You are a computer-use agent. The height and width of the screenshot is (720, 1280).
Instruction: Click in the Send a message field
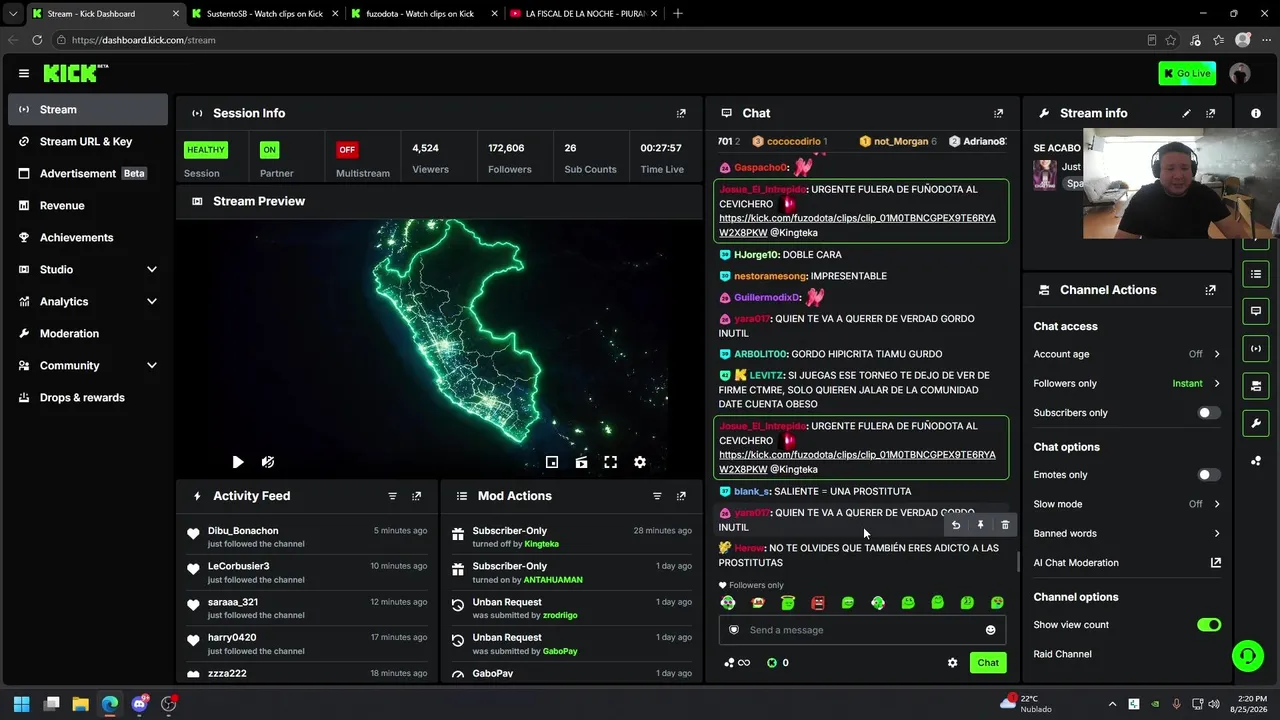pyautogui.click(x=862, y=630)
